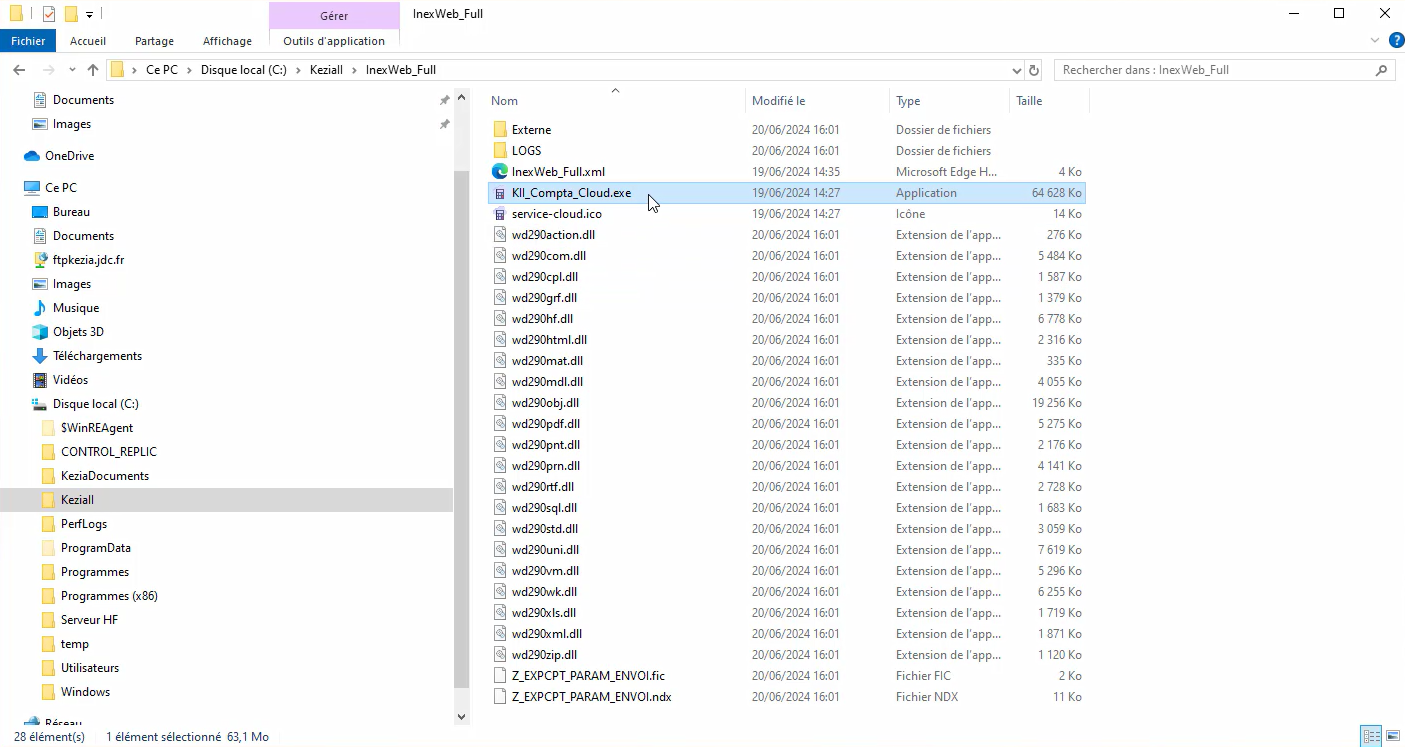Click the refresh button beside address bar

click(1034, 70)
